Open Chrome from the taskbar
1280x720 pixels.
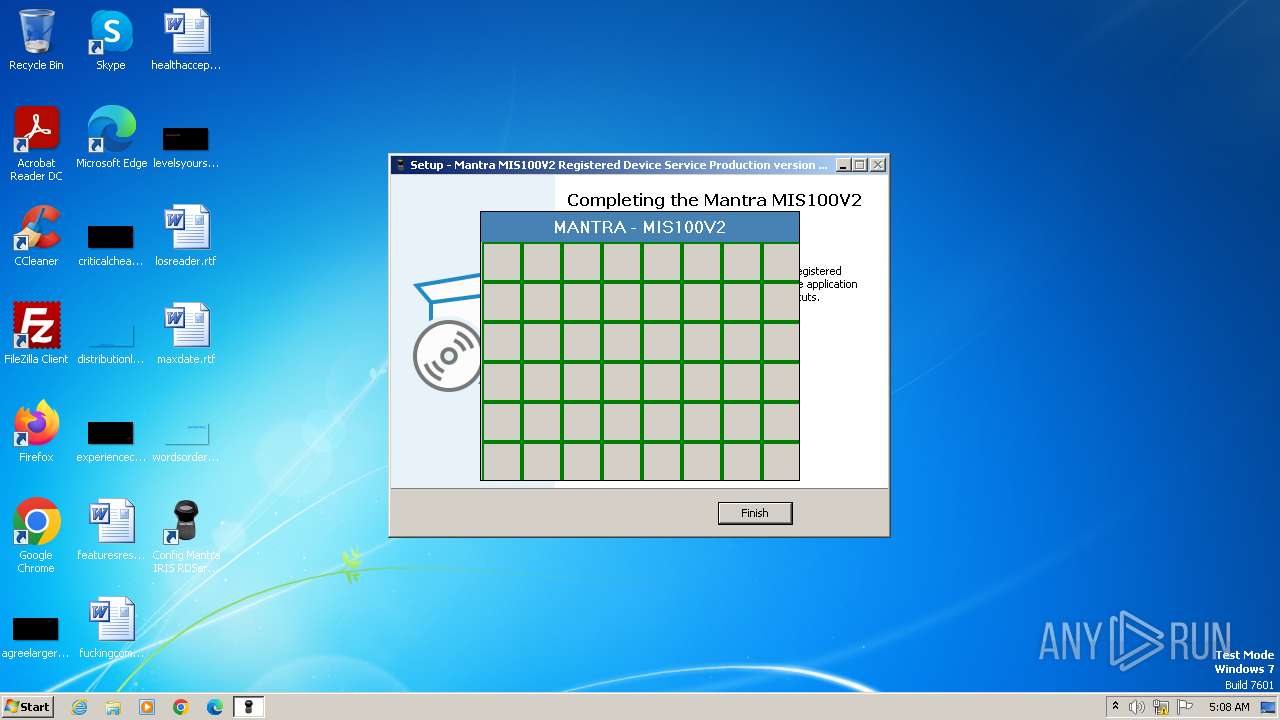click(x=181, y=707)
